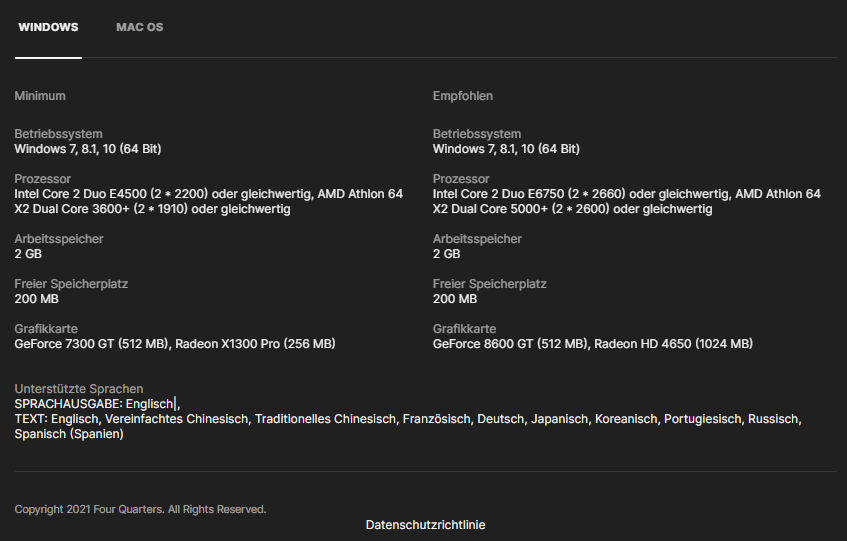Click the SPRACHAUSGABE: Englisch line
Image resolution: width=847 pixels, height=541 pixels.
(95, 404)
